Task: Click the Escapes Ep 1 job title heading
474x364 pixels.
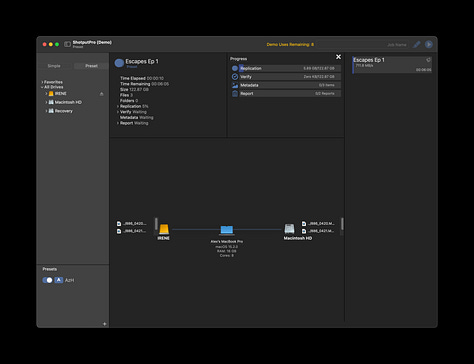Action: [142, 61]
